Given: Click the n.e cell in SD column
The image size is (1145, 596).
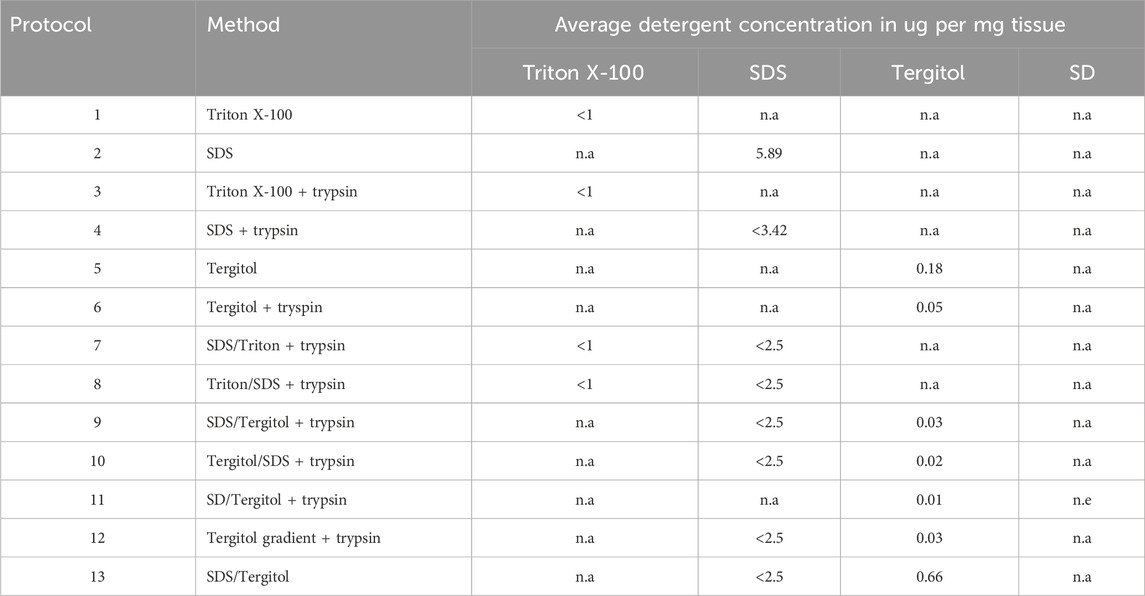Looking at the screenshot, I should point(1081,499).
